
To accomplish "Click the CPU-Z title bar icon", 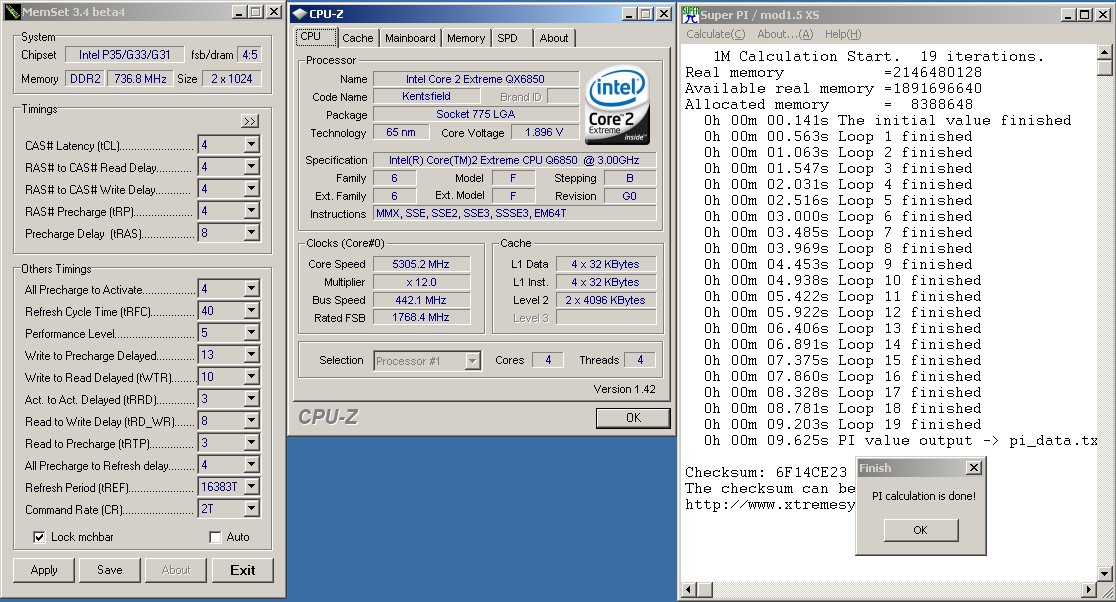I will click(x=300, y=14).
